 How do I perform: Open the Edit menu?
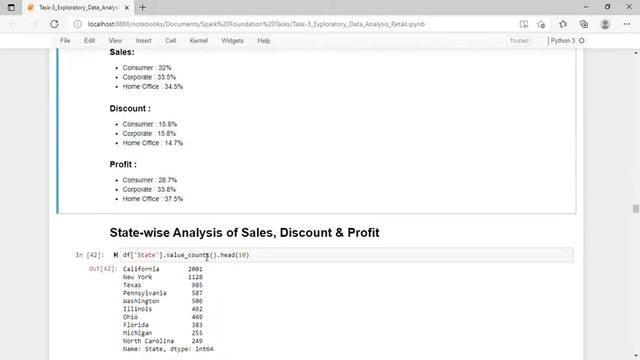89,41
